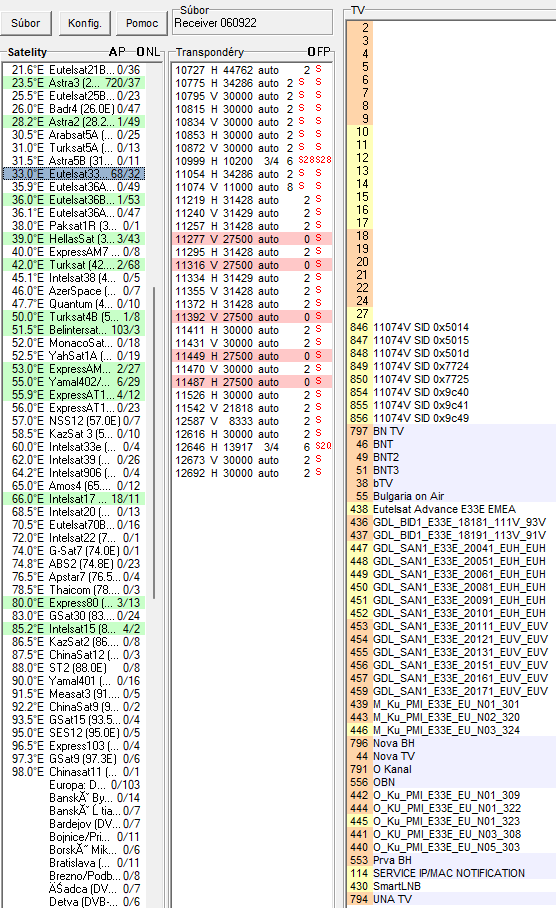556x908 pixels.
Task: Select TV channel O Kanal
Action: coord(451,769)
